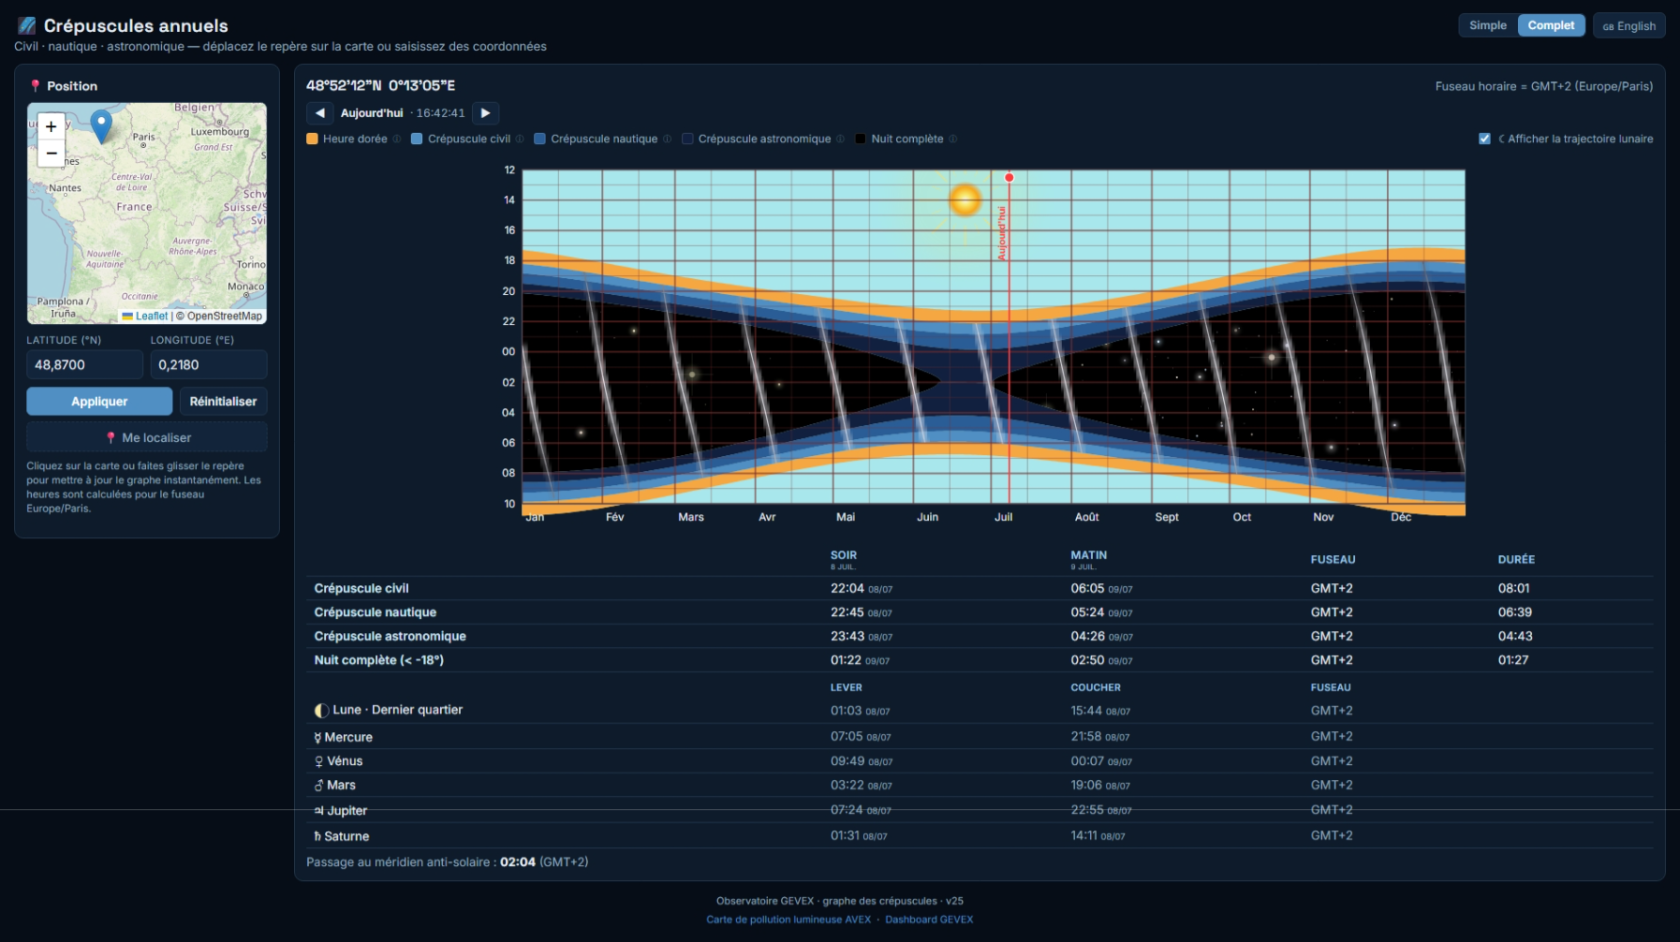This screenshot has width=1680, height=942.
Task: Click the SOIR column header
Action: coord(843,555)
